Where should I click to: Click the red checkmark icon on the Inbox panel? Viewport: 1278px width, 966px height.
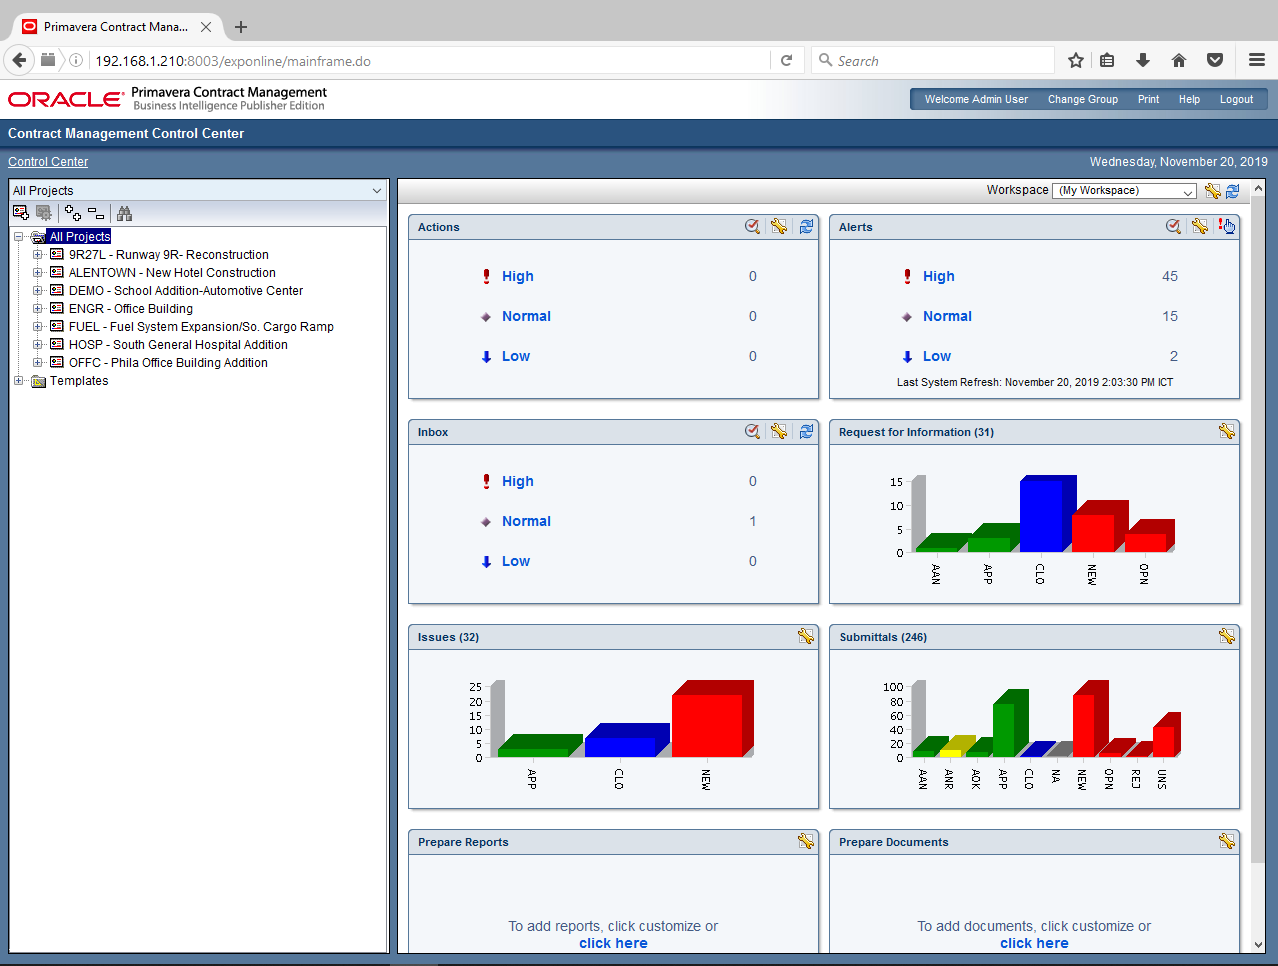(752, 431)
